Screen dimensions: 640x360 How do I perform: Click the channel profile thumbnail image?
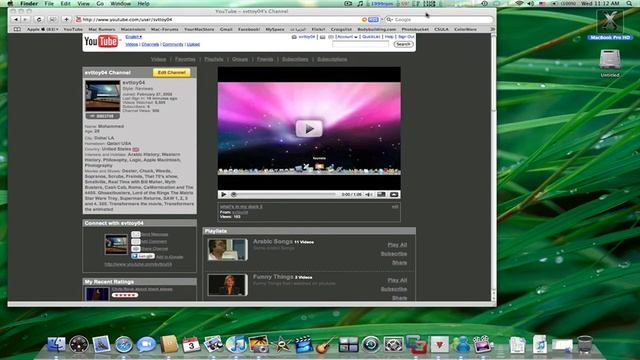[x=102, y=96]
